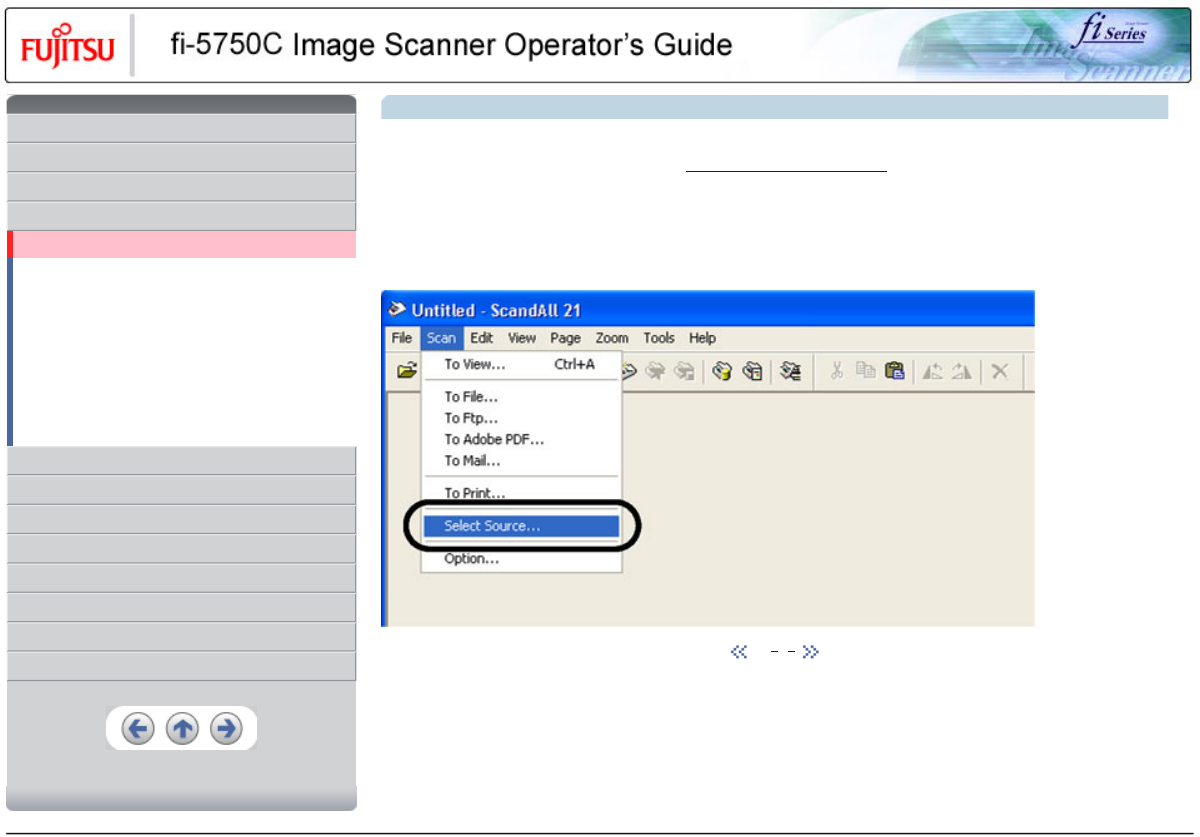The width and height of the screenshot is (1200, 837).
Task: Choose To Adobe PDF... menu entry
Action: 521,439
